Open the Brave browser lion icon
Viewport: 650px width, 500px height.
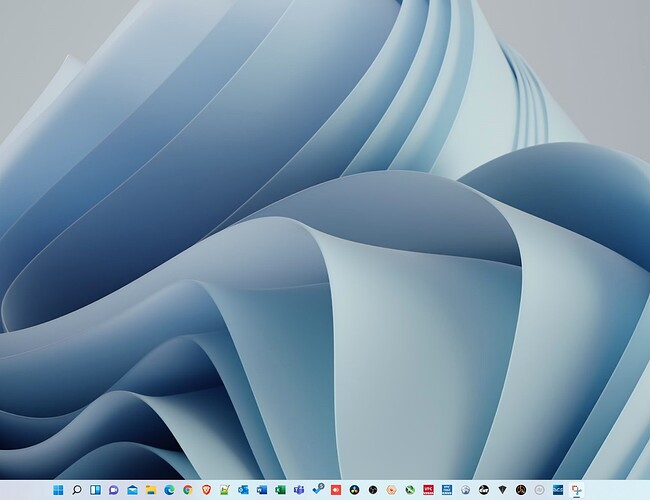(x=206, y=490)
